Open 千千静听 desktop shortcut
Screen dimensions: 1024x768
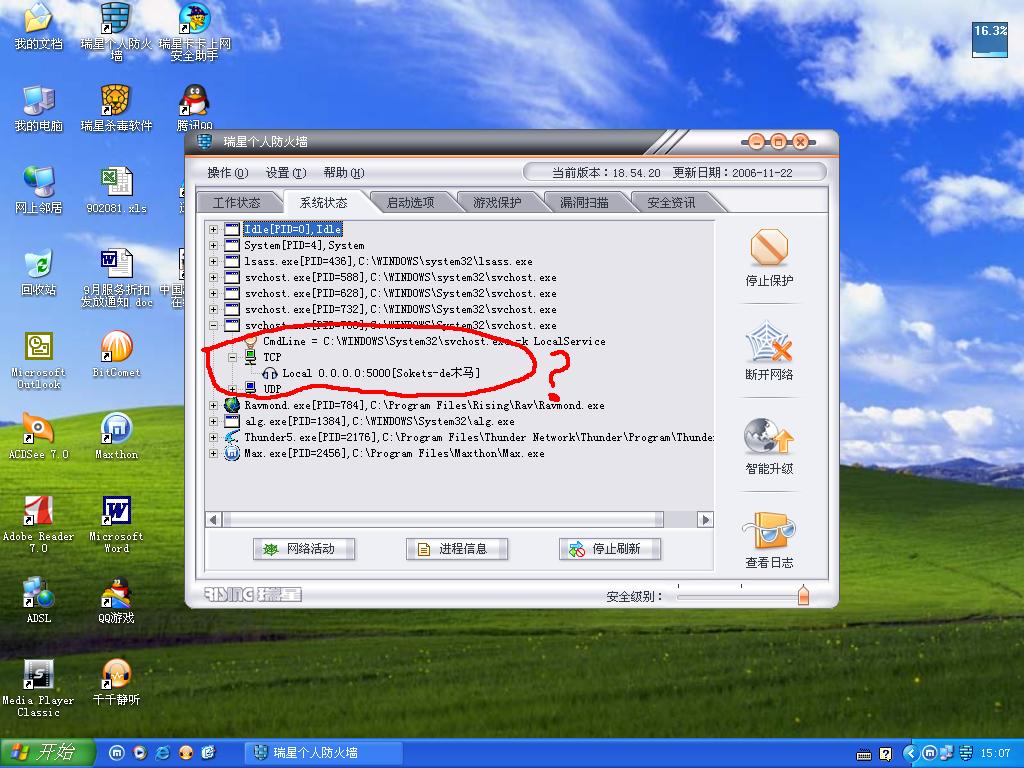[x=116, y=682]
